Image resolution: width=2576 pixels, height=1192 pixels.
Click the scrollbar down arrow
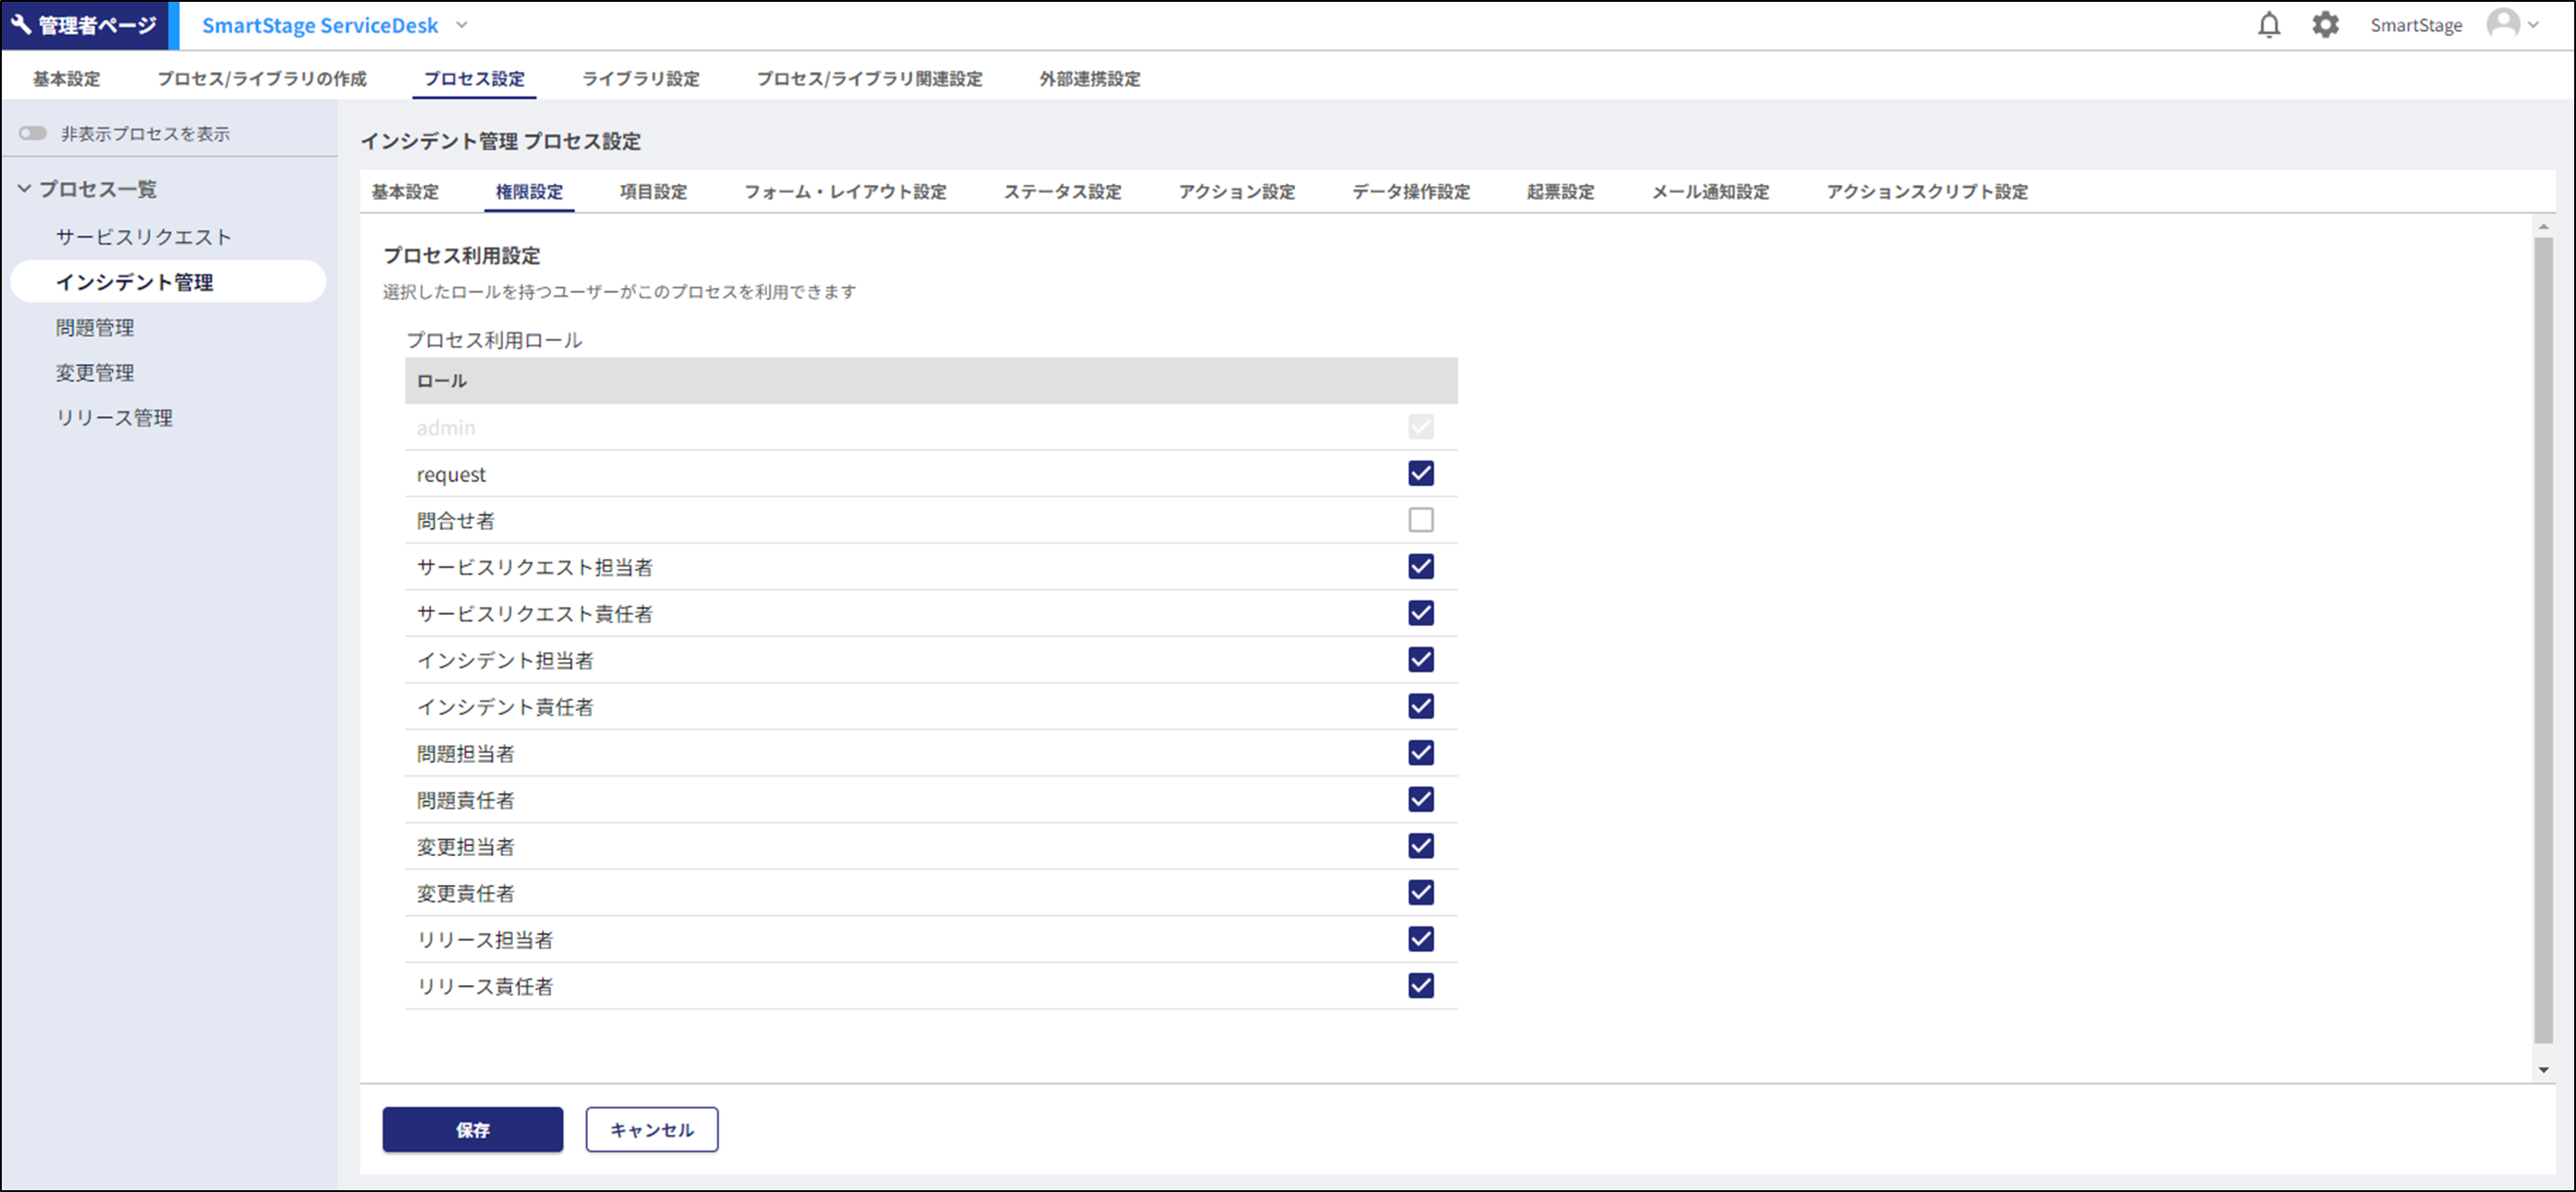[x=2543, y=1070]
